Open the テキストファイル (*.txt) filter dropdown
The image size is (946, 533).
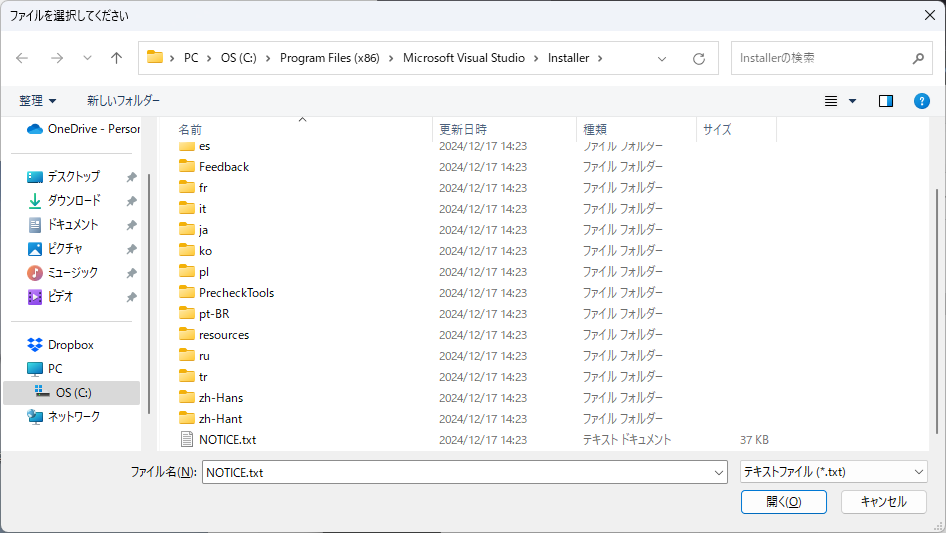(833, 472)
